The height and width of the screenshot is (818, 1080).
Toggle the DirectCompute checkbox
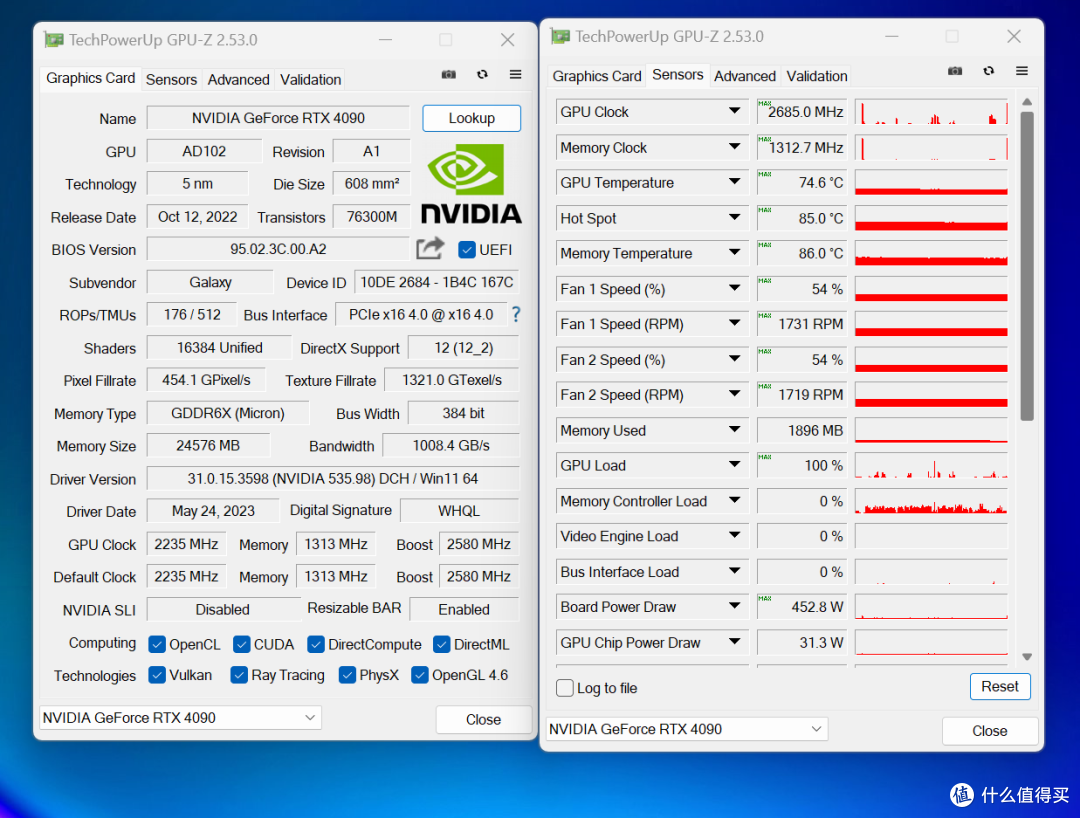315,644
